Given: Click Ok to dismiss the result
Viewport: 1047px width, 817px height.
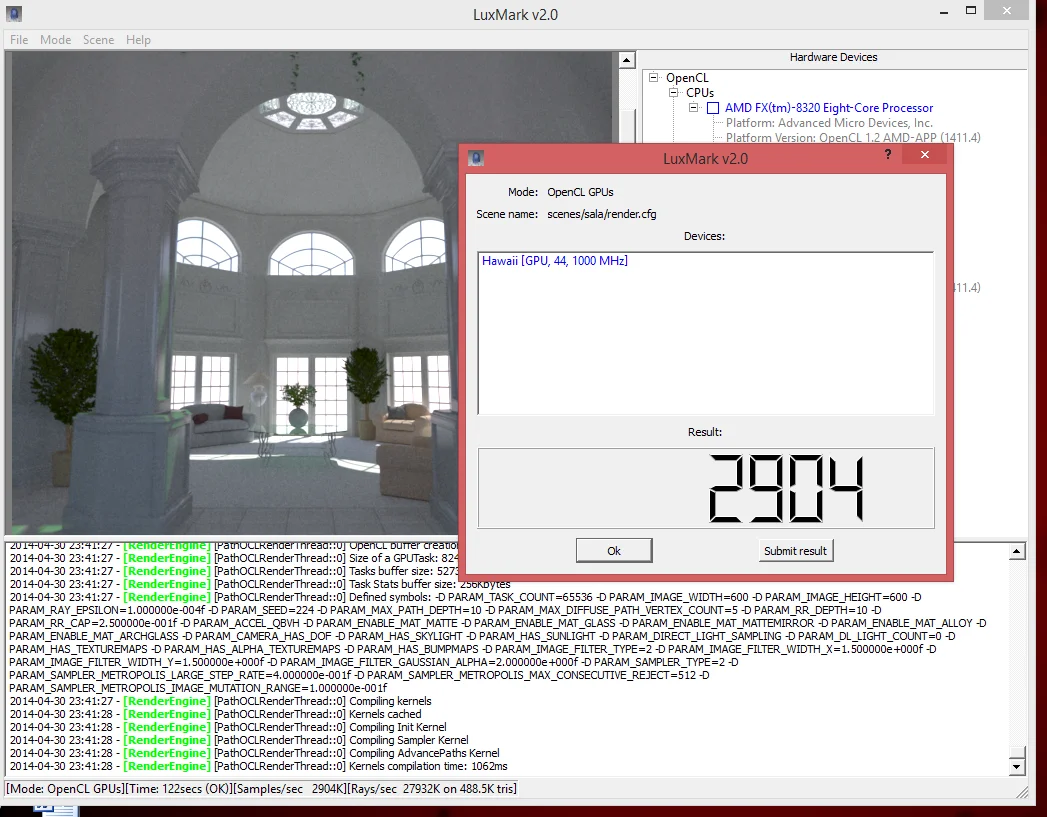Looking at the screenshot, I should tap(614, 551).
